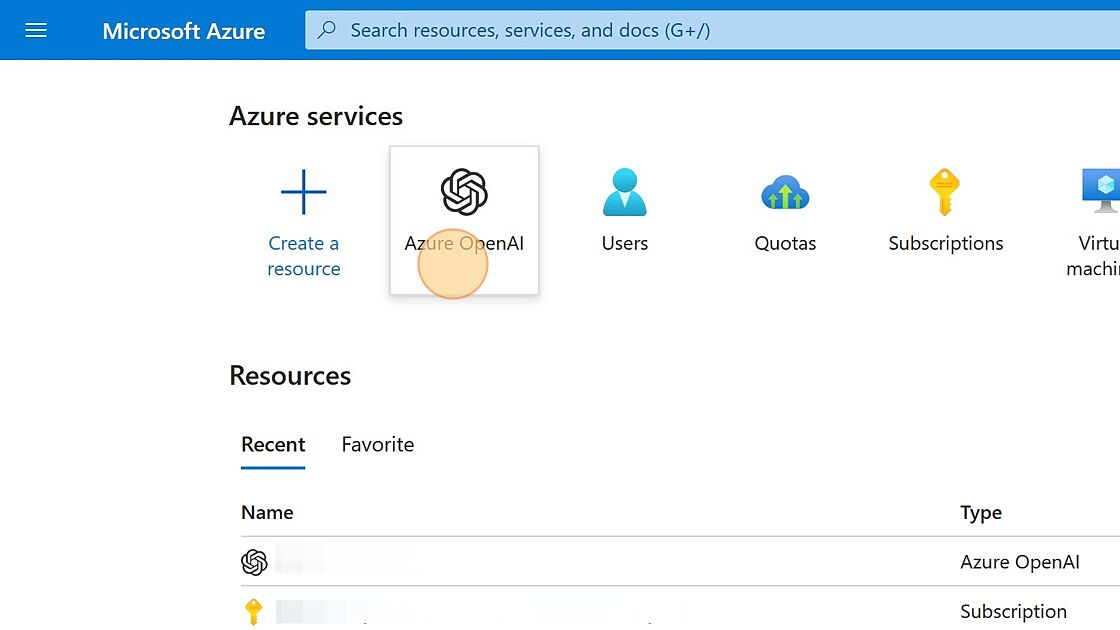This screenshot has height=630, width=1120.
Task: Switch to the Favorite tab
Action: (378, 445)
